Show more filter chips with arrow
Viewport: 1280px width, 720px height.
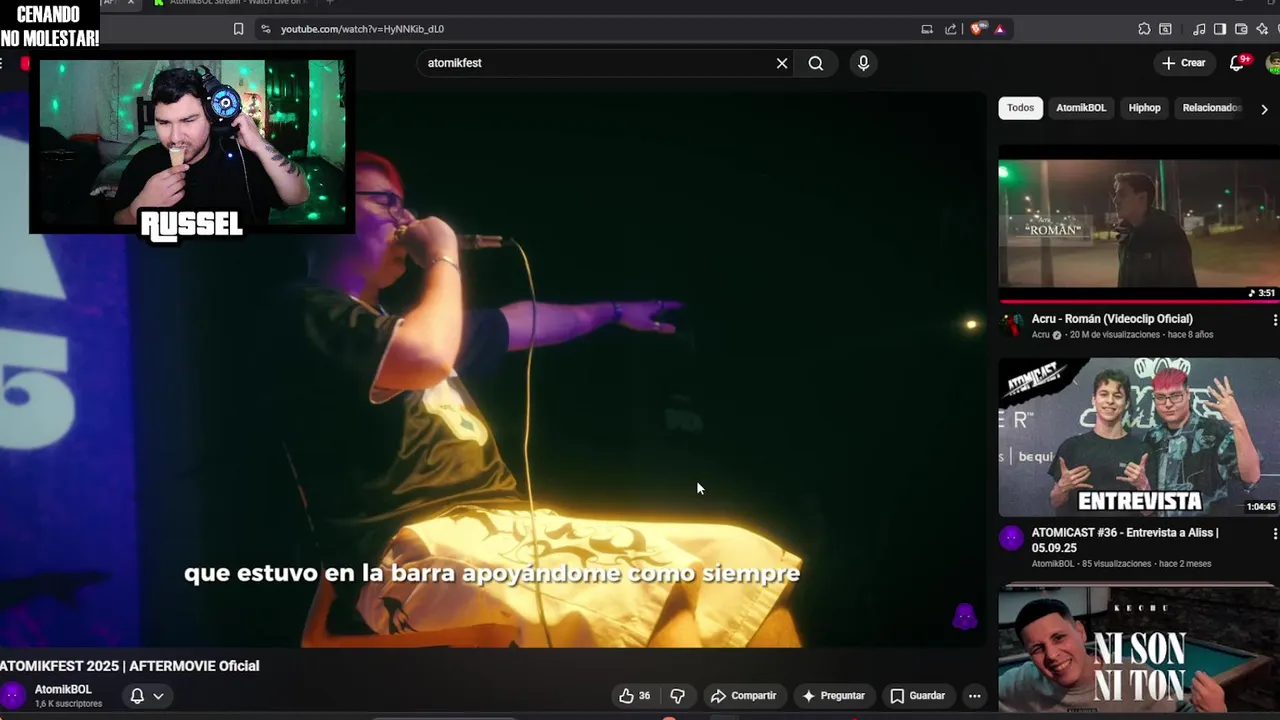pyautogui.click(x=1264, y=109)
